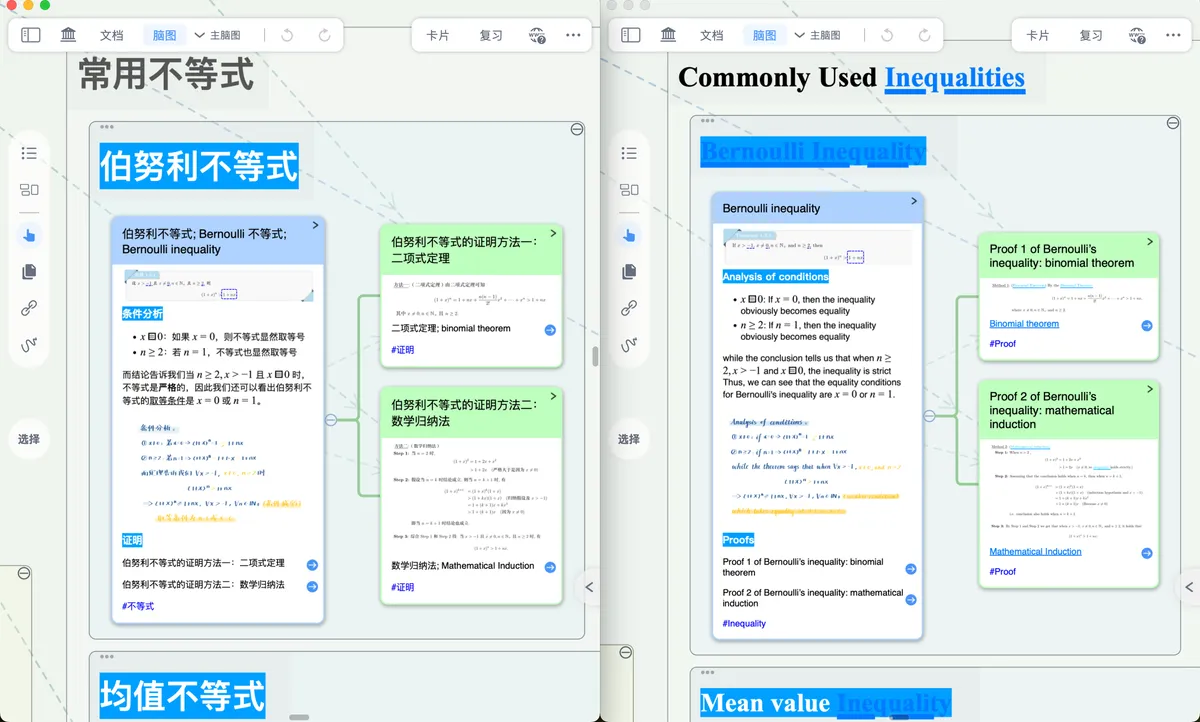Viewport: 1200px width, 722px height.
Task: Click left window vertical scrollbar handle
Action: (595, 357)
